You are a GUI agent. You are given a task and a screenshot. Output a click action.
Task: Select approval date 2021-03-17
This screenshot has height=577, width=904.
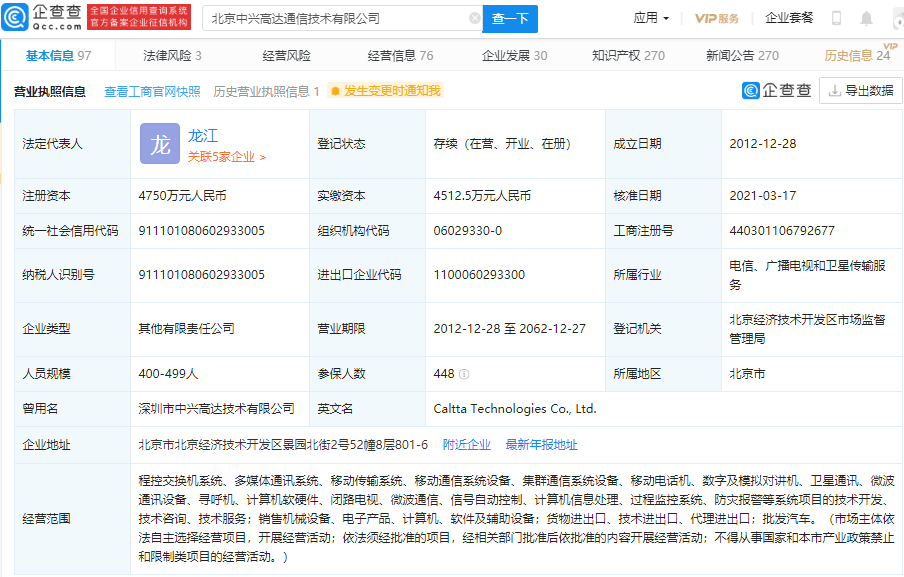point(763,196)
